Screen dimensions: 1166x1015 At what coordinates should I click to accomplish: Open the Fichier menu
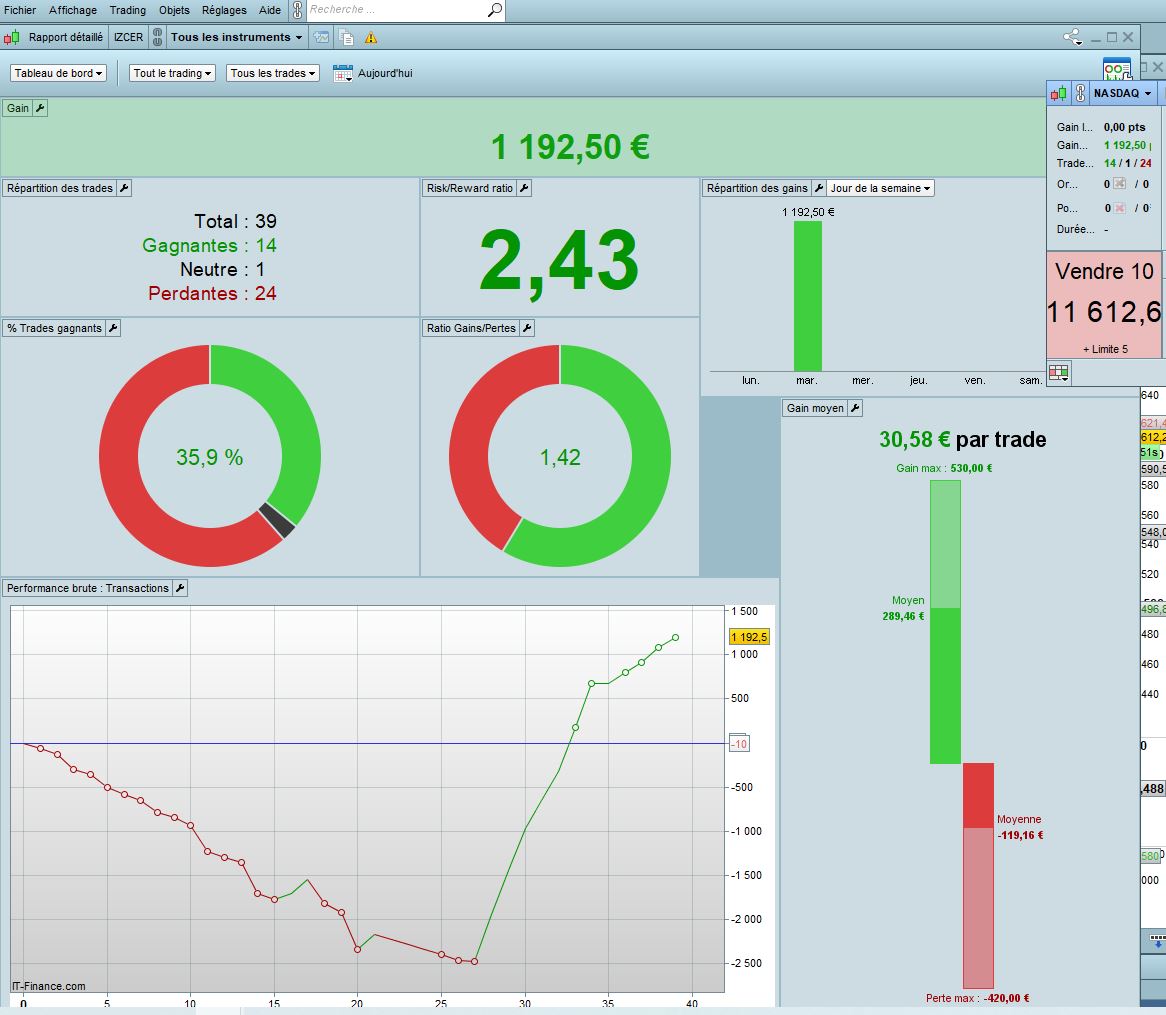[x=20, y=10]
